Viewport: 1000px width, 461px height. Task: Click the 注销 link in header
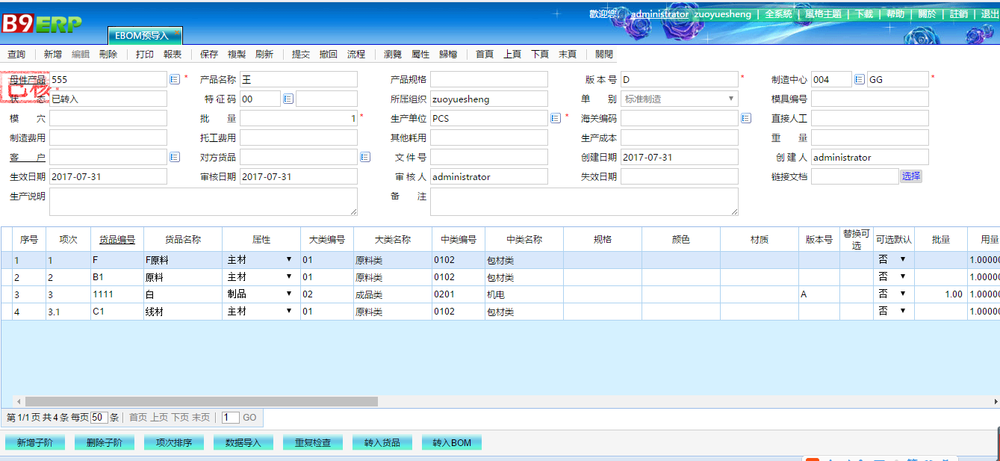pyautogui.click(x=958, y=14)
